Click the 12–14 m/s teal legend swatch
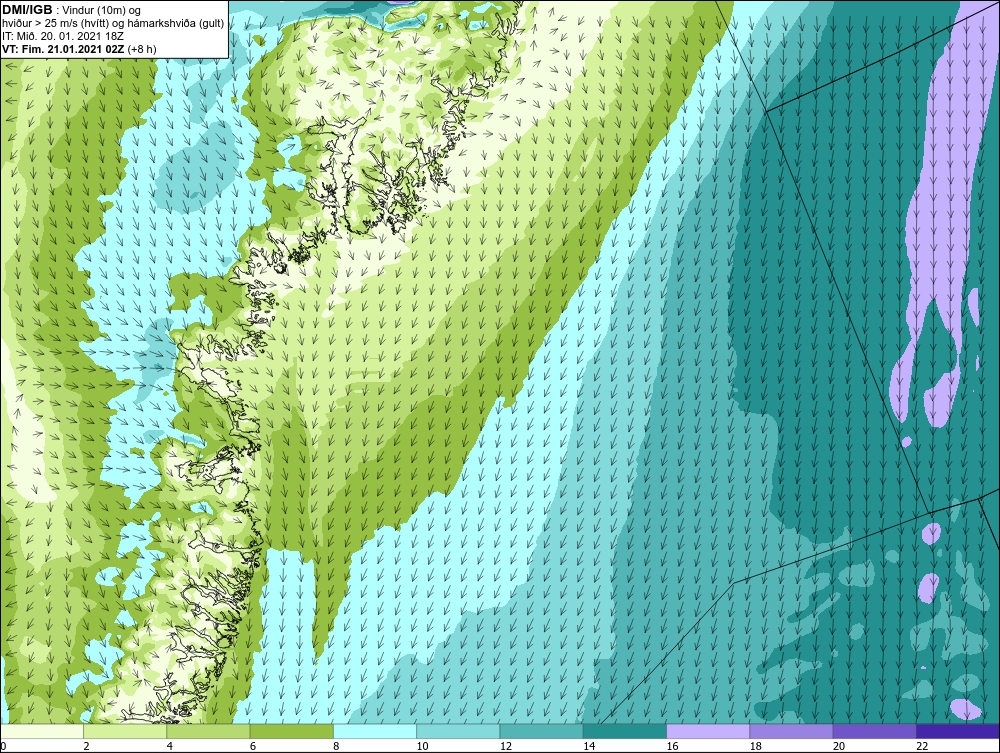The height and width of the screenshot is (753, 1000). tap(541, 731)
